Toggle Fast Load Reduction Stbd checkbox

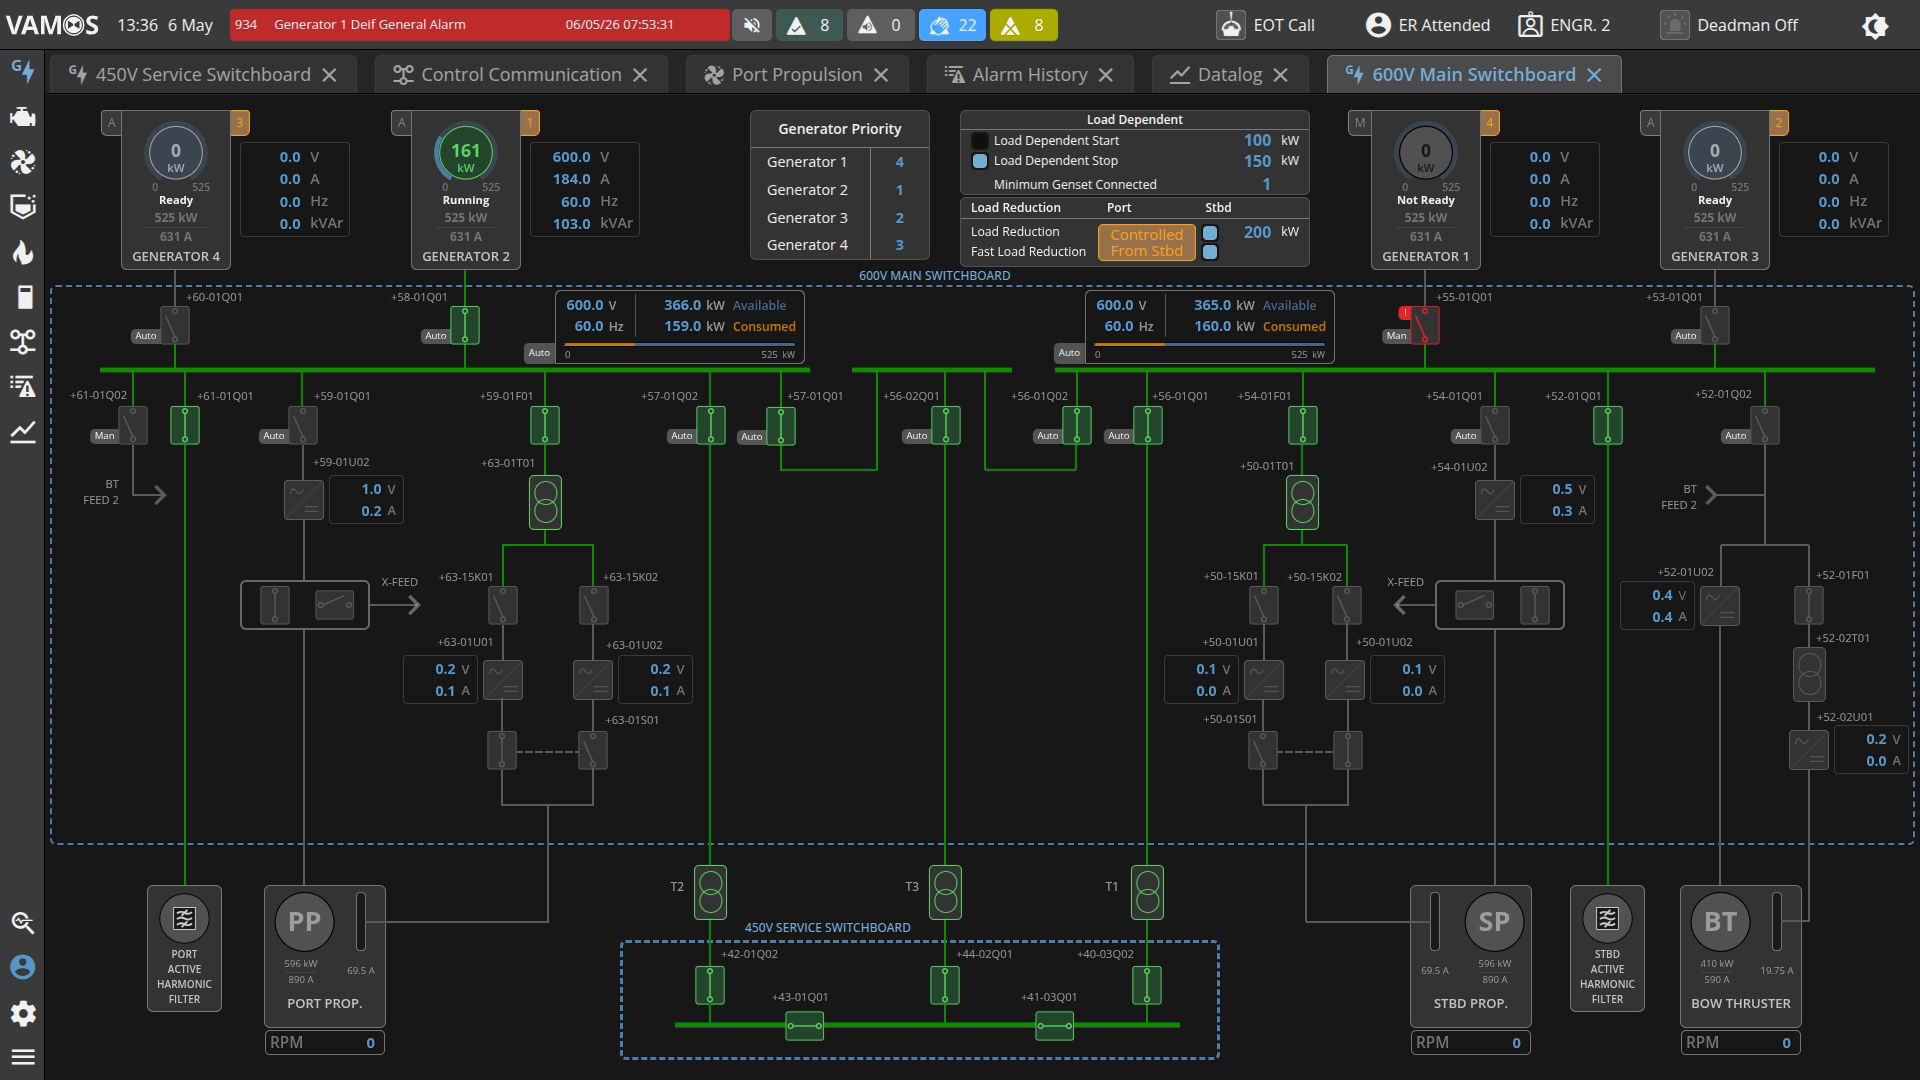1210,252
